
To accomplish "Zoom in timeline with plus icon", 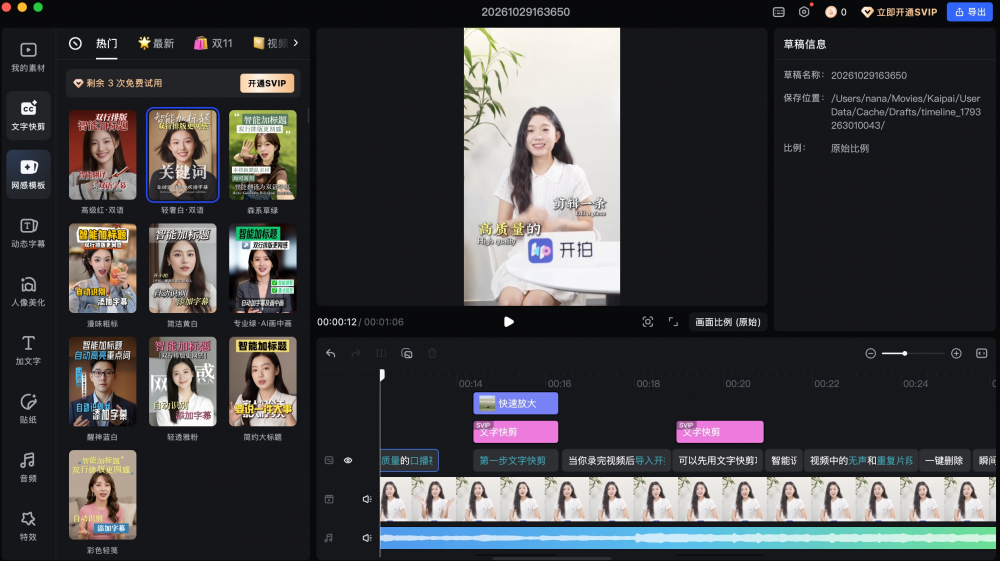I will (x=956, y=353).
